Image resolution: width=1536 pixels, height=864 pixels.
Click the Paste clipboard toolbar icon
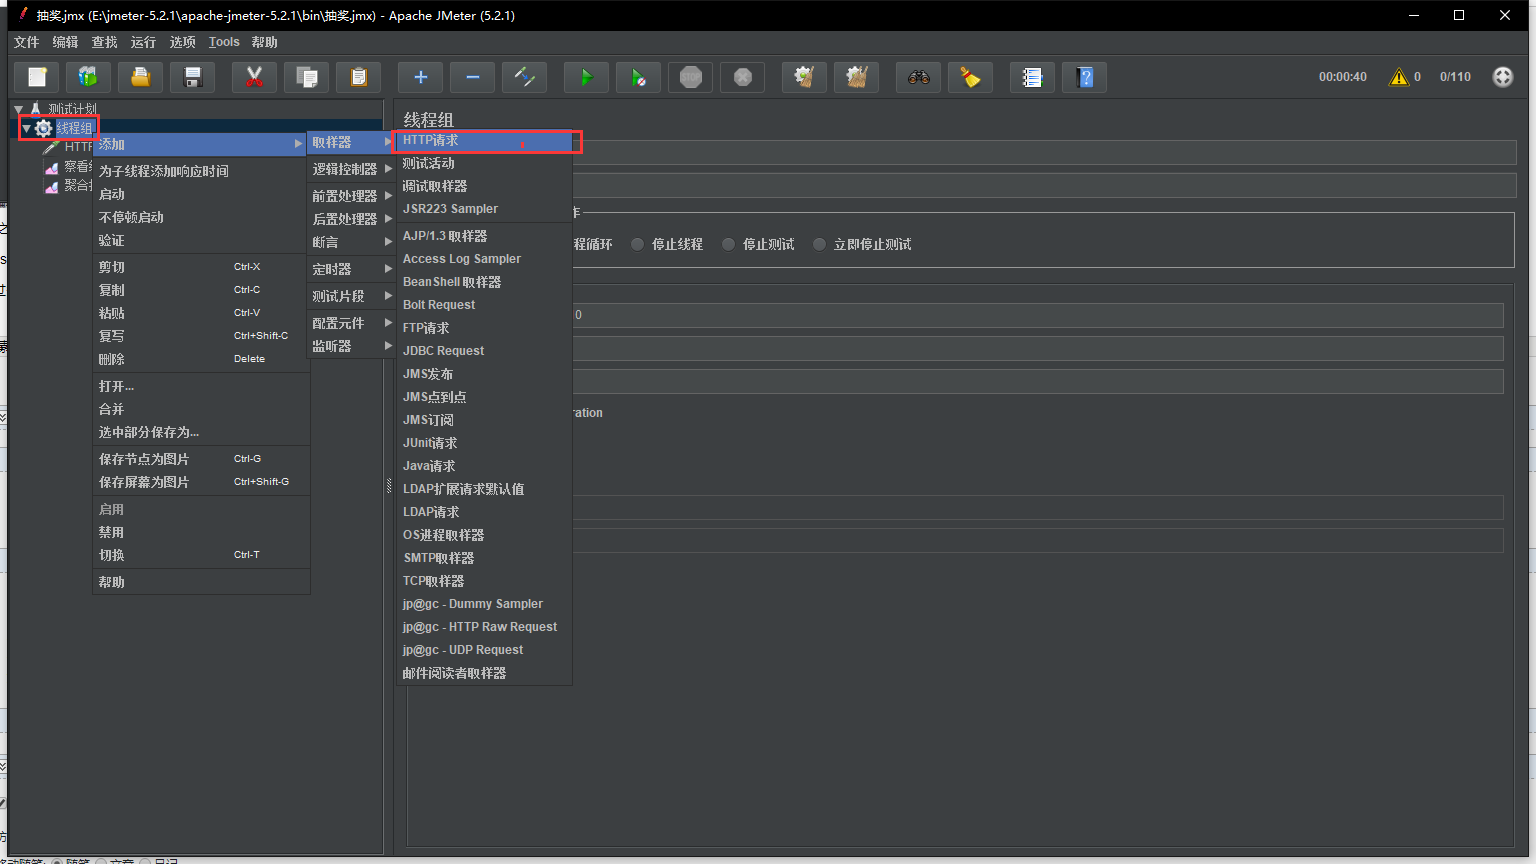[359, 77]
